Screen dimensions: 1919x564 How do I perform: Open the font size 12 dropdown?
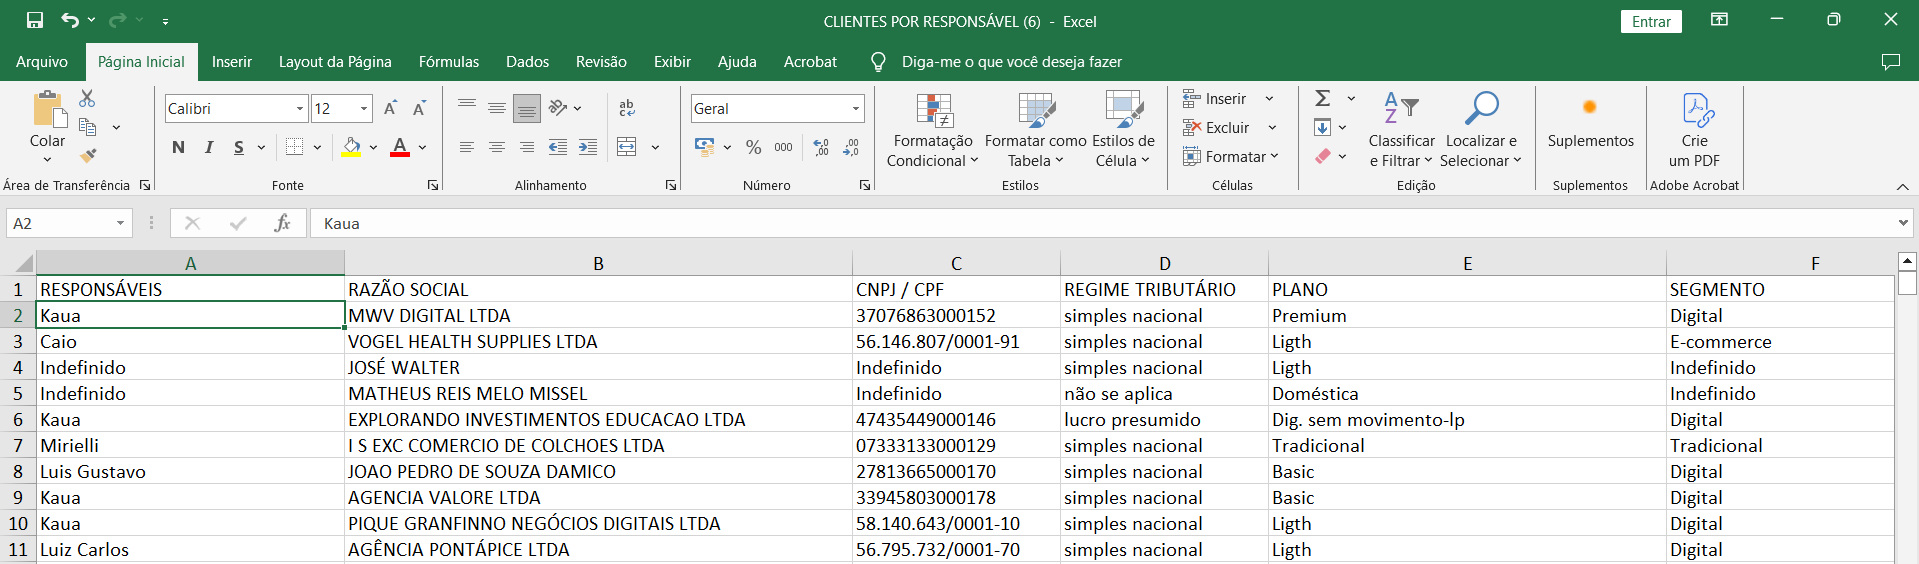coord(364,108)
